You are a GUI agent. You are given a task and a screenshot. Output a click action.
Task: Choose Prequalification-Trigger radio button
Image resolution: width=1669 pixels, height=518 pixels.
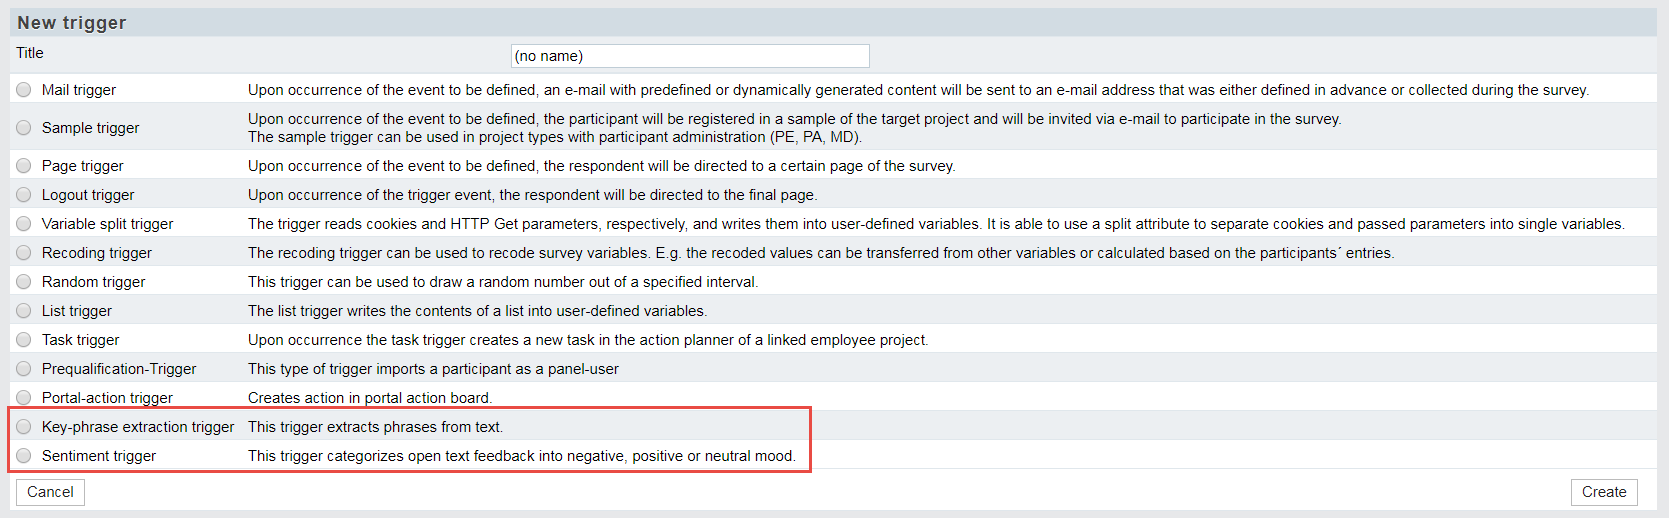click(24, 369)
